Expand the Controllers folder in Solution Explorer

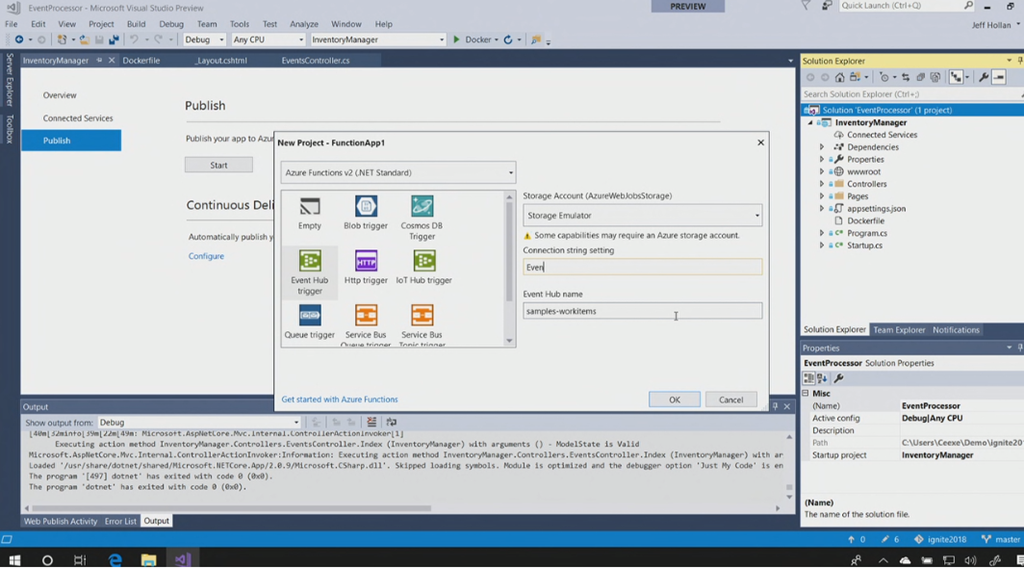point(822,184)
